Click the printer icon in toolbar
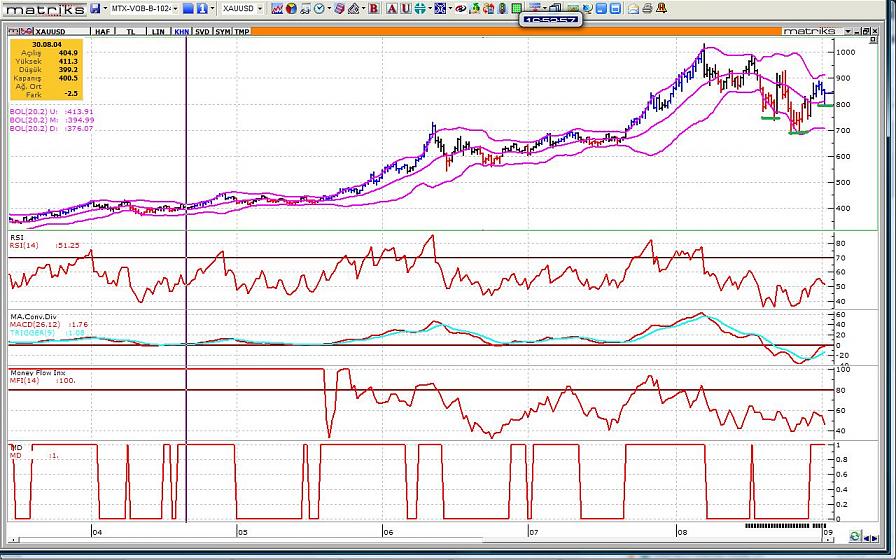 point(647,8)
